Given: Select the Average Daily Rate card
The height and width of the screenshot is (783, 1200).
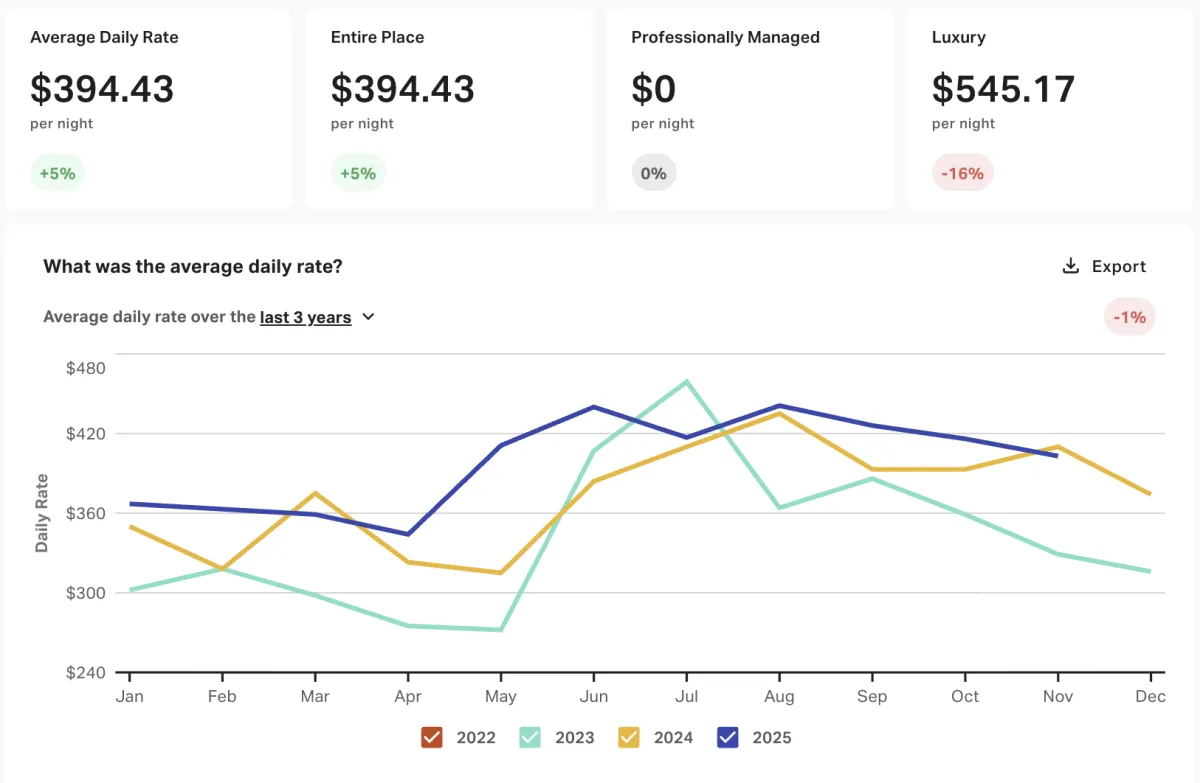Looking at the screenshot, I should [x=148, y=109].
